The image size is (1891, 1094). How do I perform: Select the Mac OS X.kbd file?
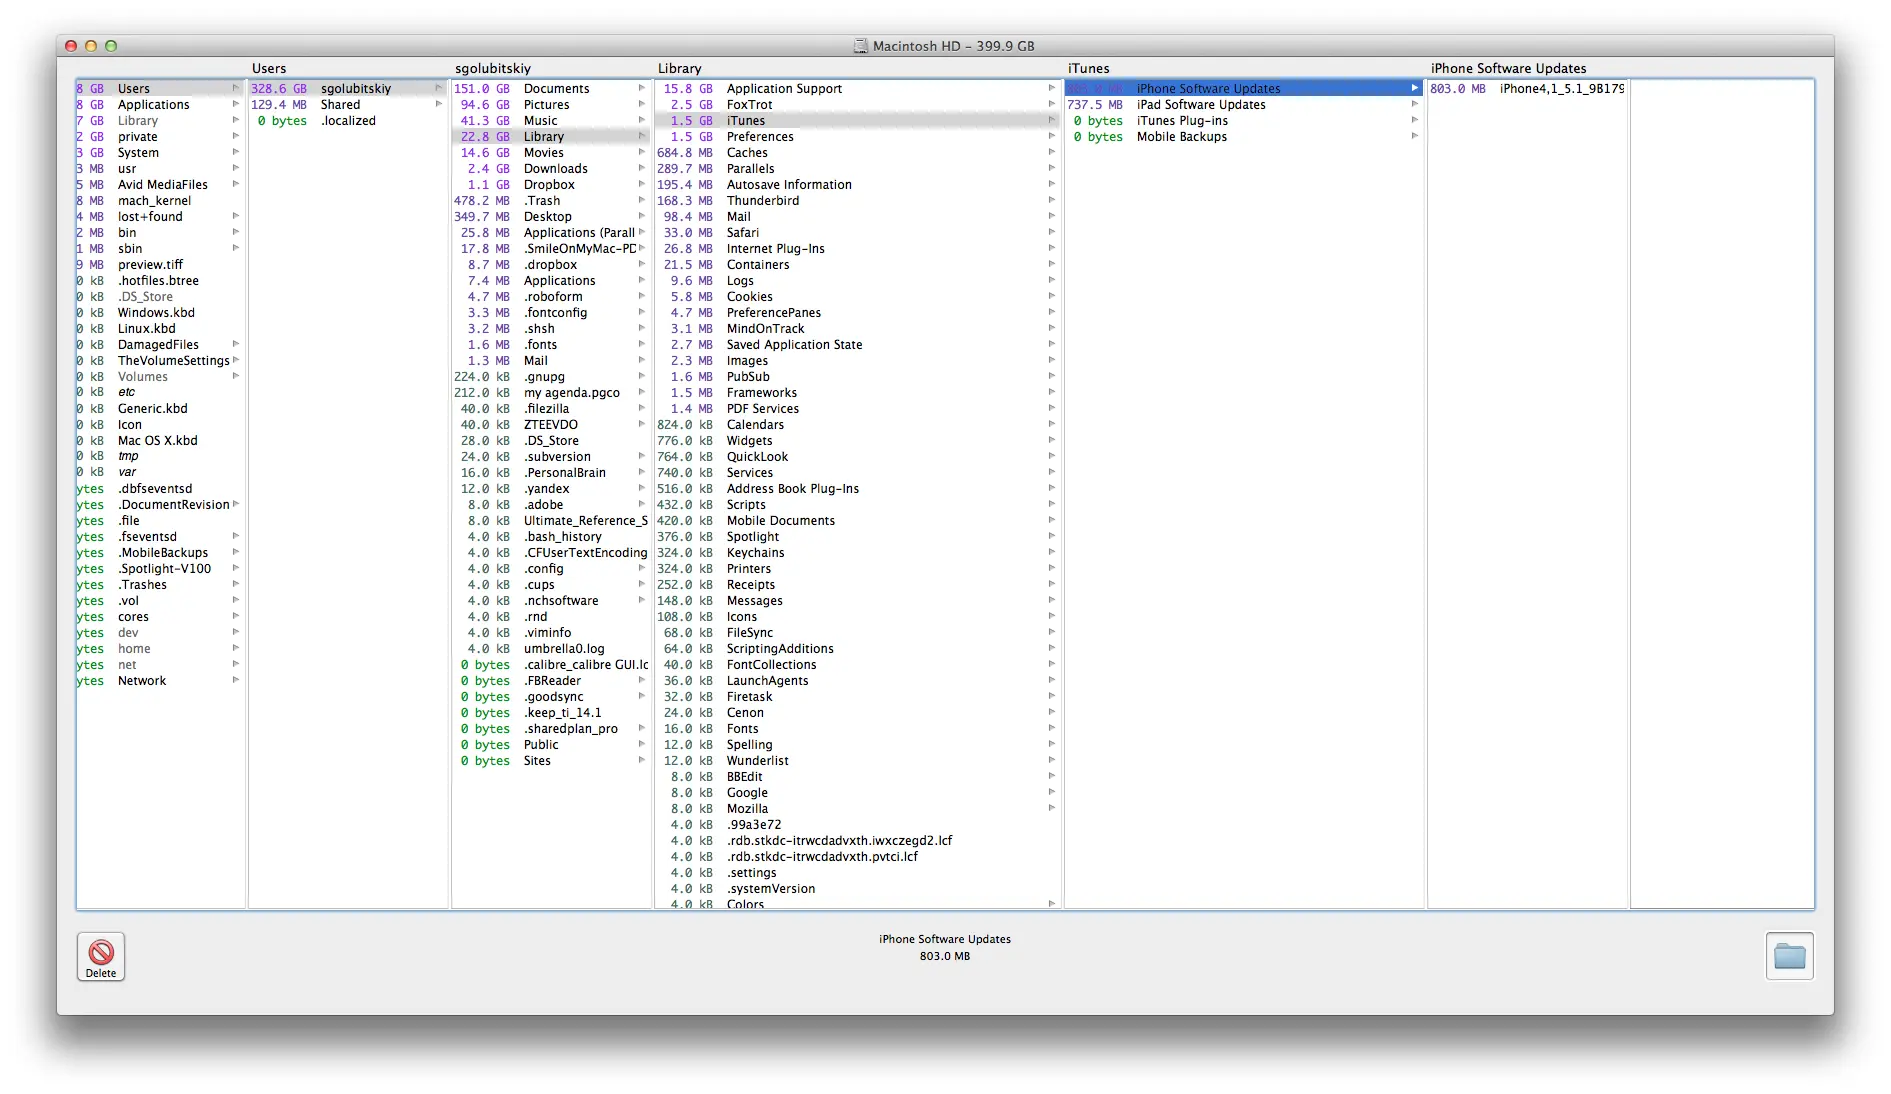(x=160, y=441)
